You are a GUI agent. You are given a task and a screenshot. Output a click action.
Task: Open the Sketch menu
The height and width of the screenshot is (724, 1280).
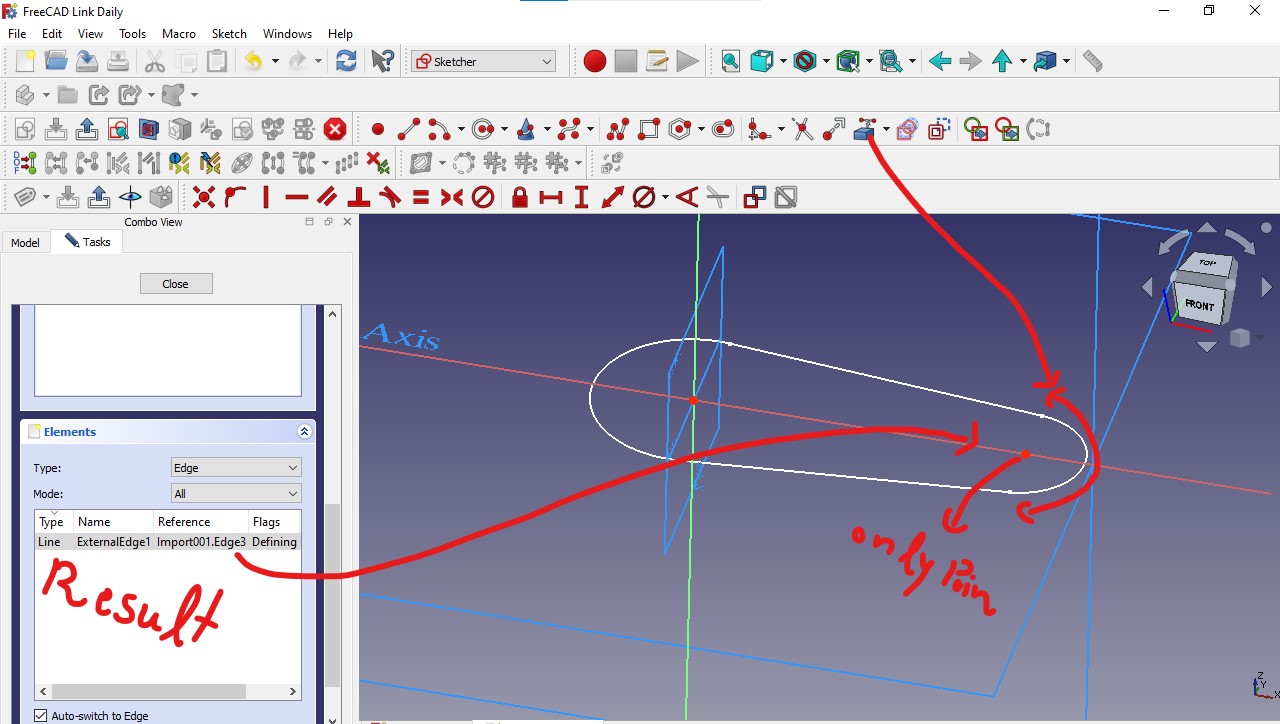point(229,33)
